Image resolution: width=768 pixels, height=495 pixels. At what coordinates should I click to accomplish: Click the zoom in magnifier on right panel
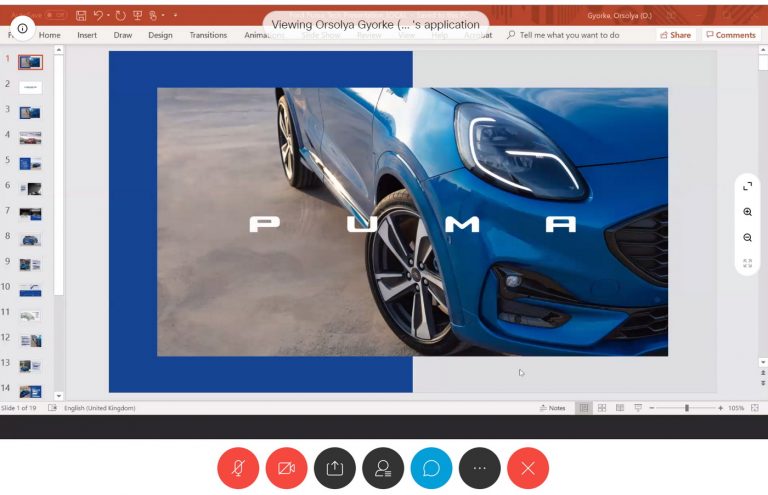click(x=747, y=212)
